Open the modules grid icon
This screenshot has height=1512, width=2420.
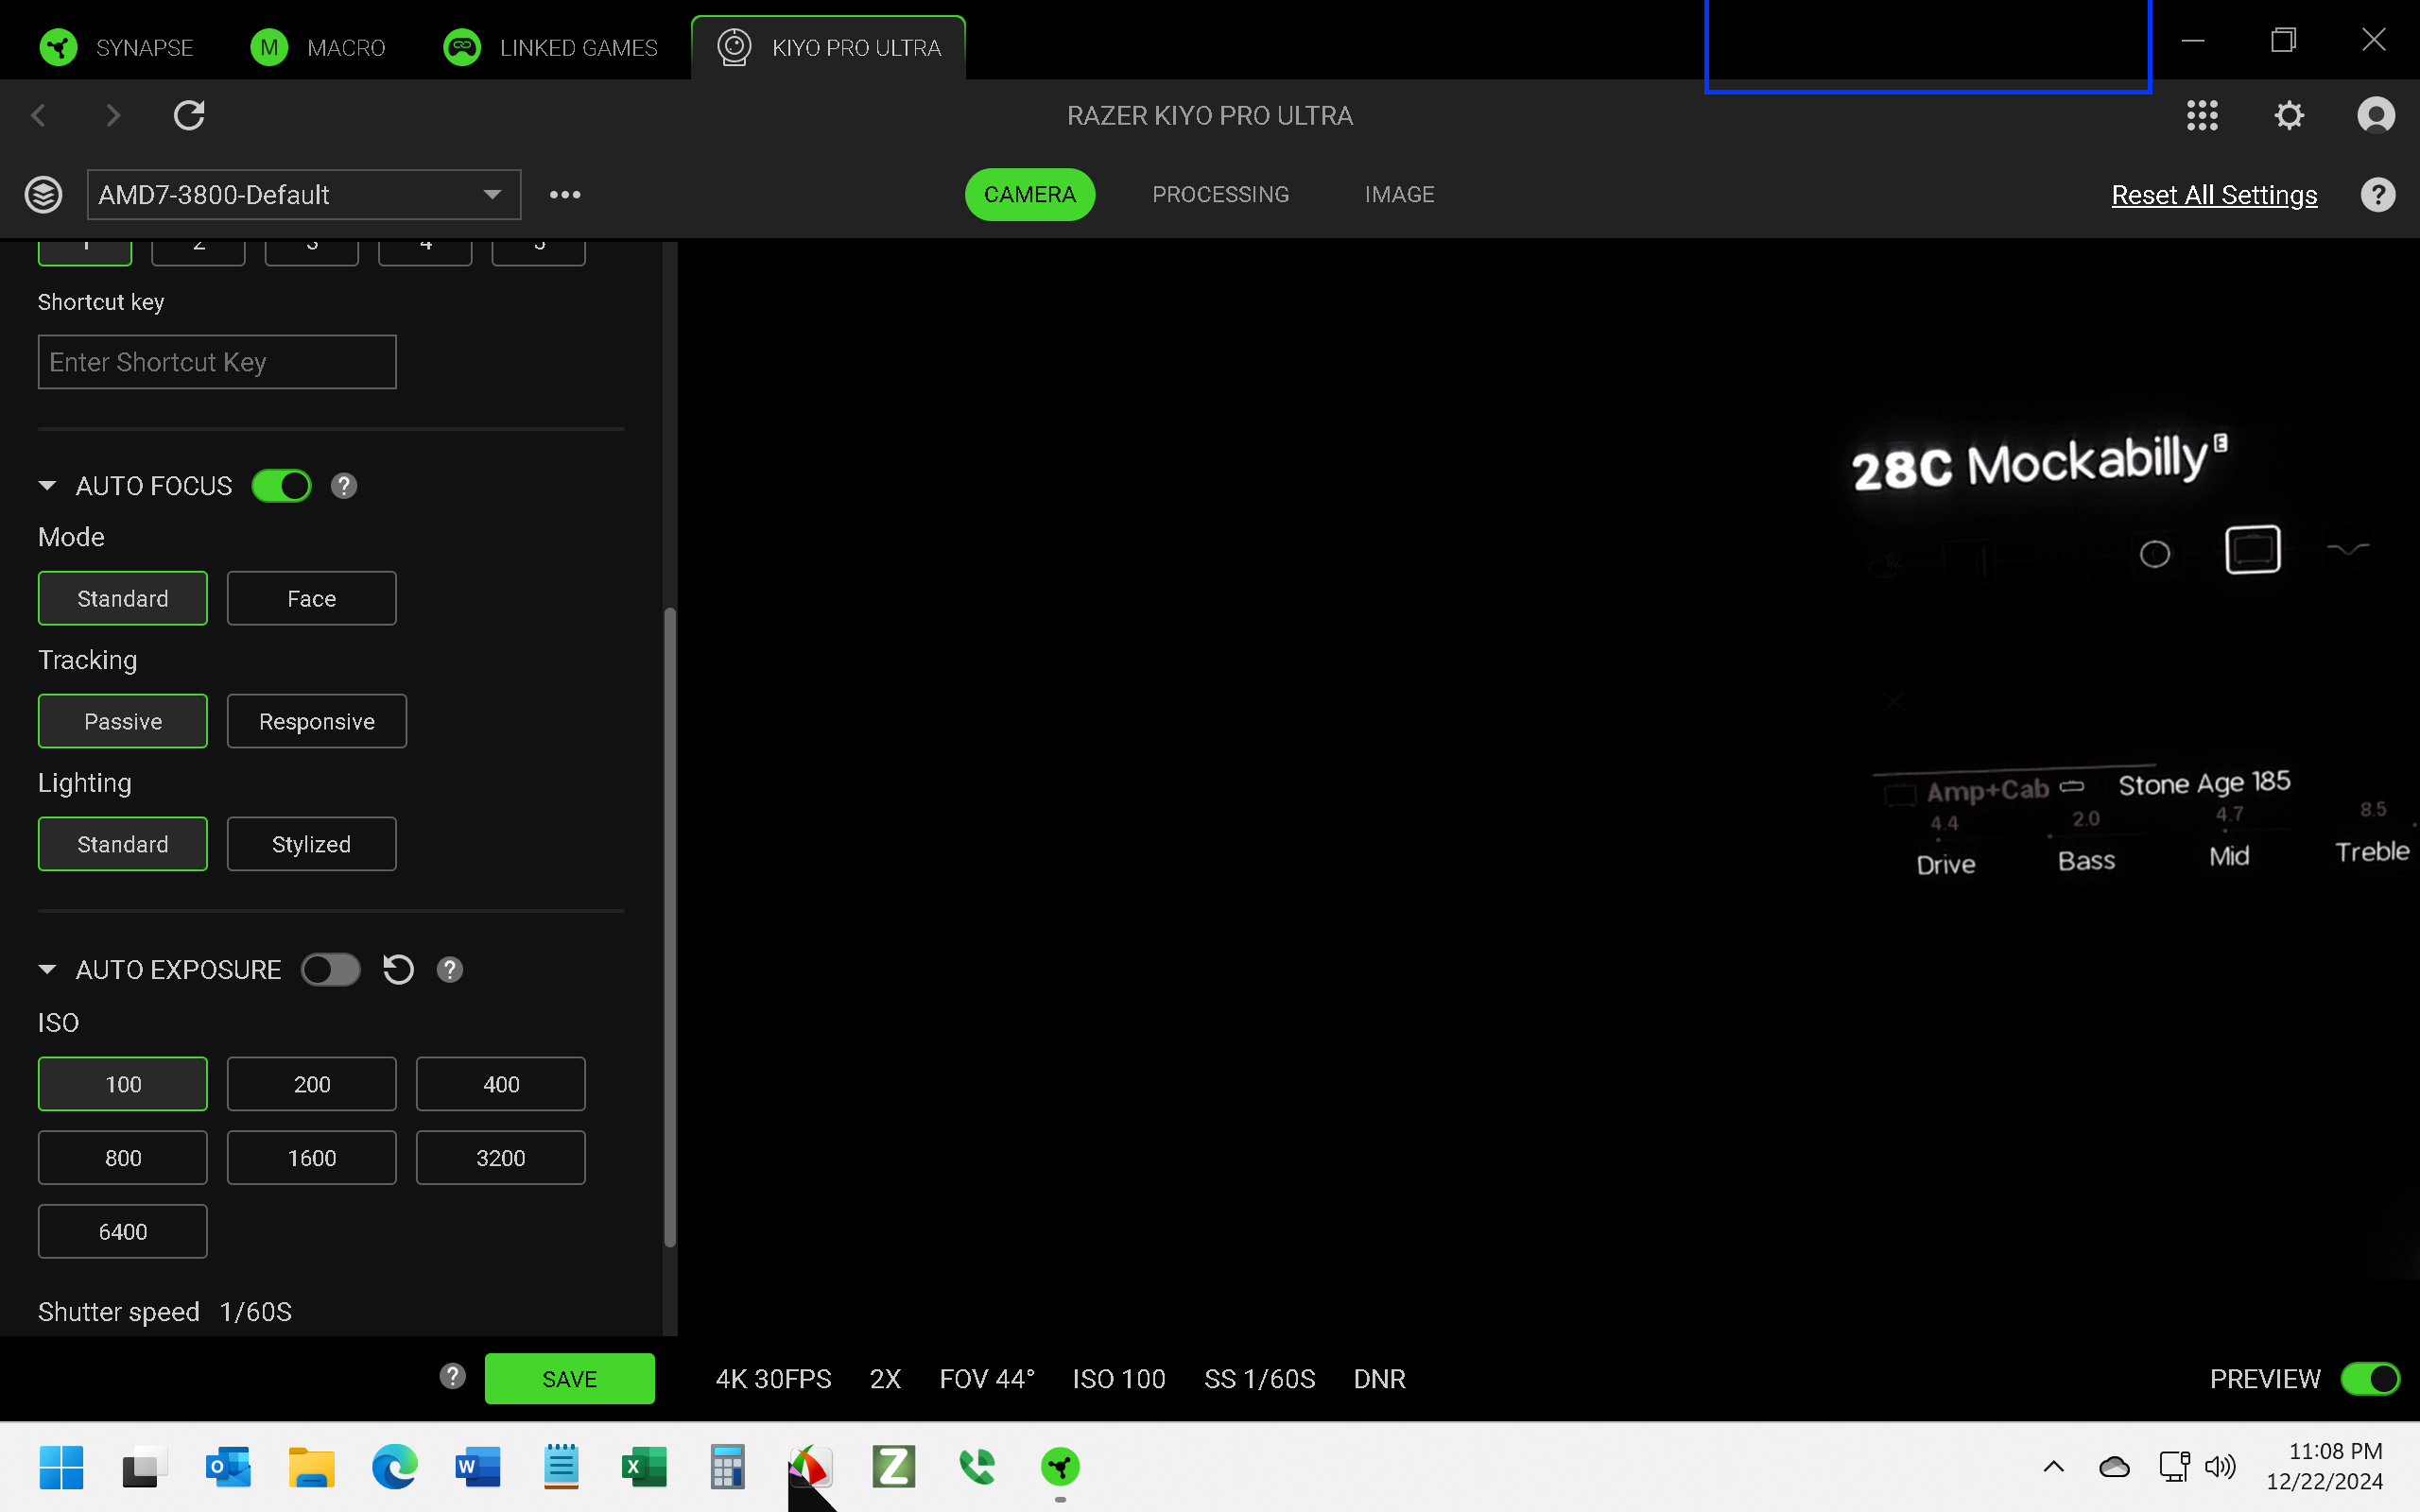(x=2202, y=116)
